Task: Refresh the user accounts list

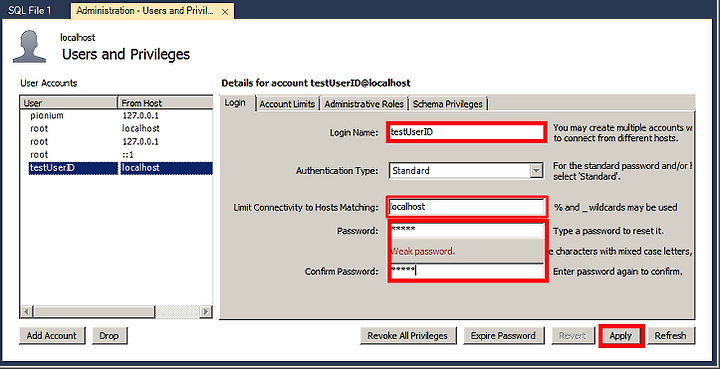Action: [x=670, y=335]
